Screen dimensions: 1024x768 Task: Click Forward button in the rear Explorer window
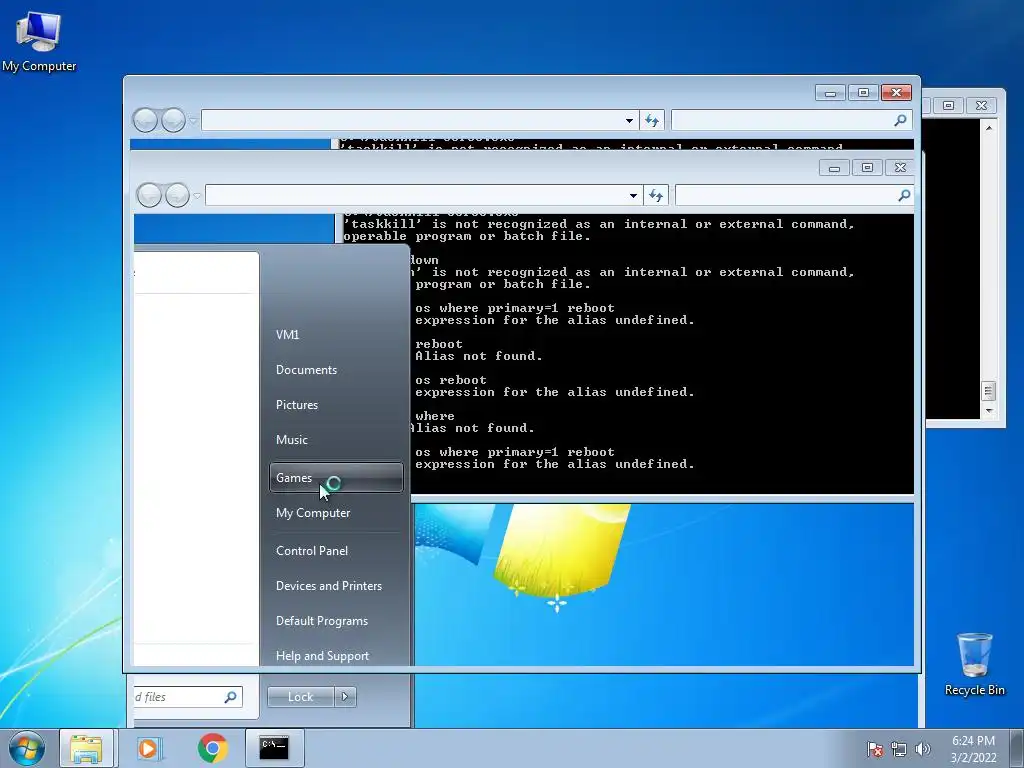point(173,120)
